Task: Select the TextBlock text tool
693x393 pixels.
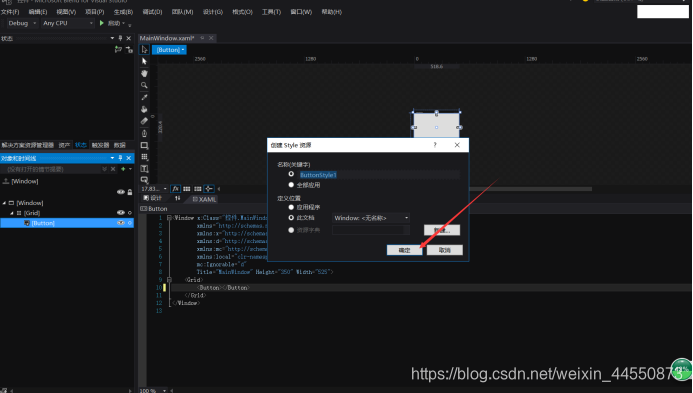Action: click(x=144, y=168)
